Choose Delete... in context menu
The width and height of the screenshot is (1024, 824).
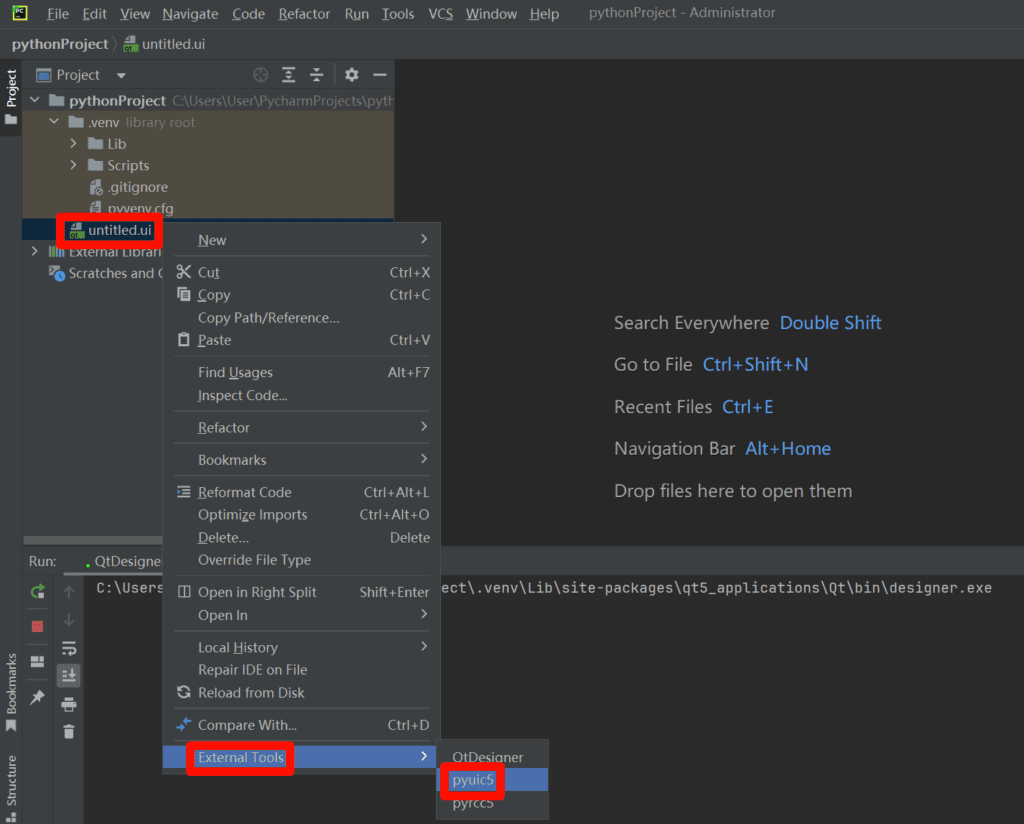(301, 537)
